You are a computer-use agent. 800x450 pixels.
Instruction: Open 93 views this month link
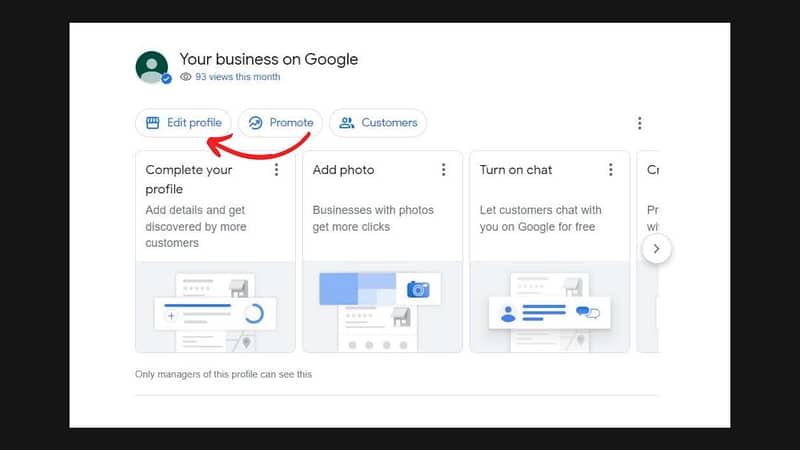[237, 77]
